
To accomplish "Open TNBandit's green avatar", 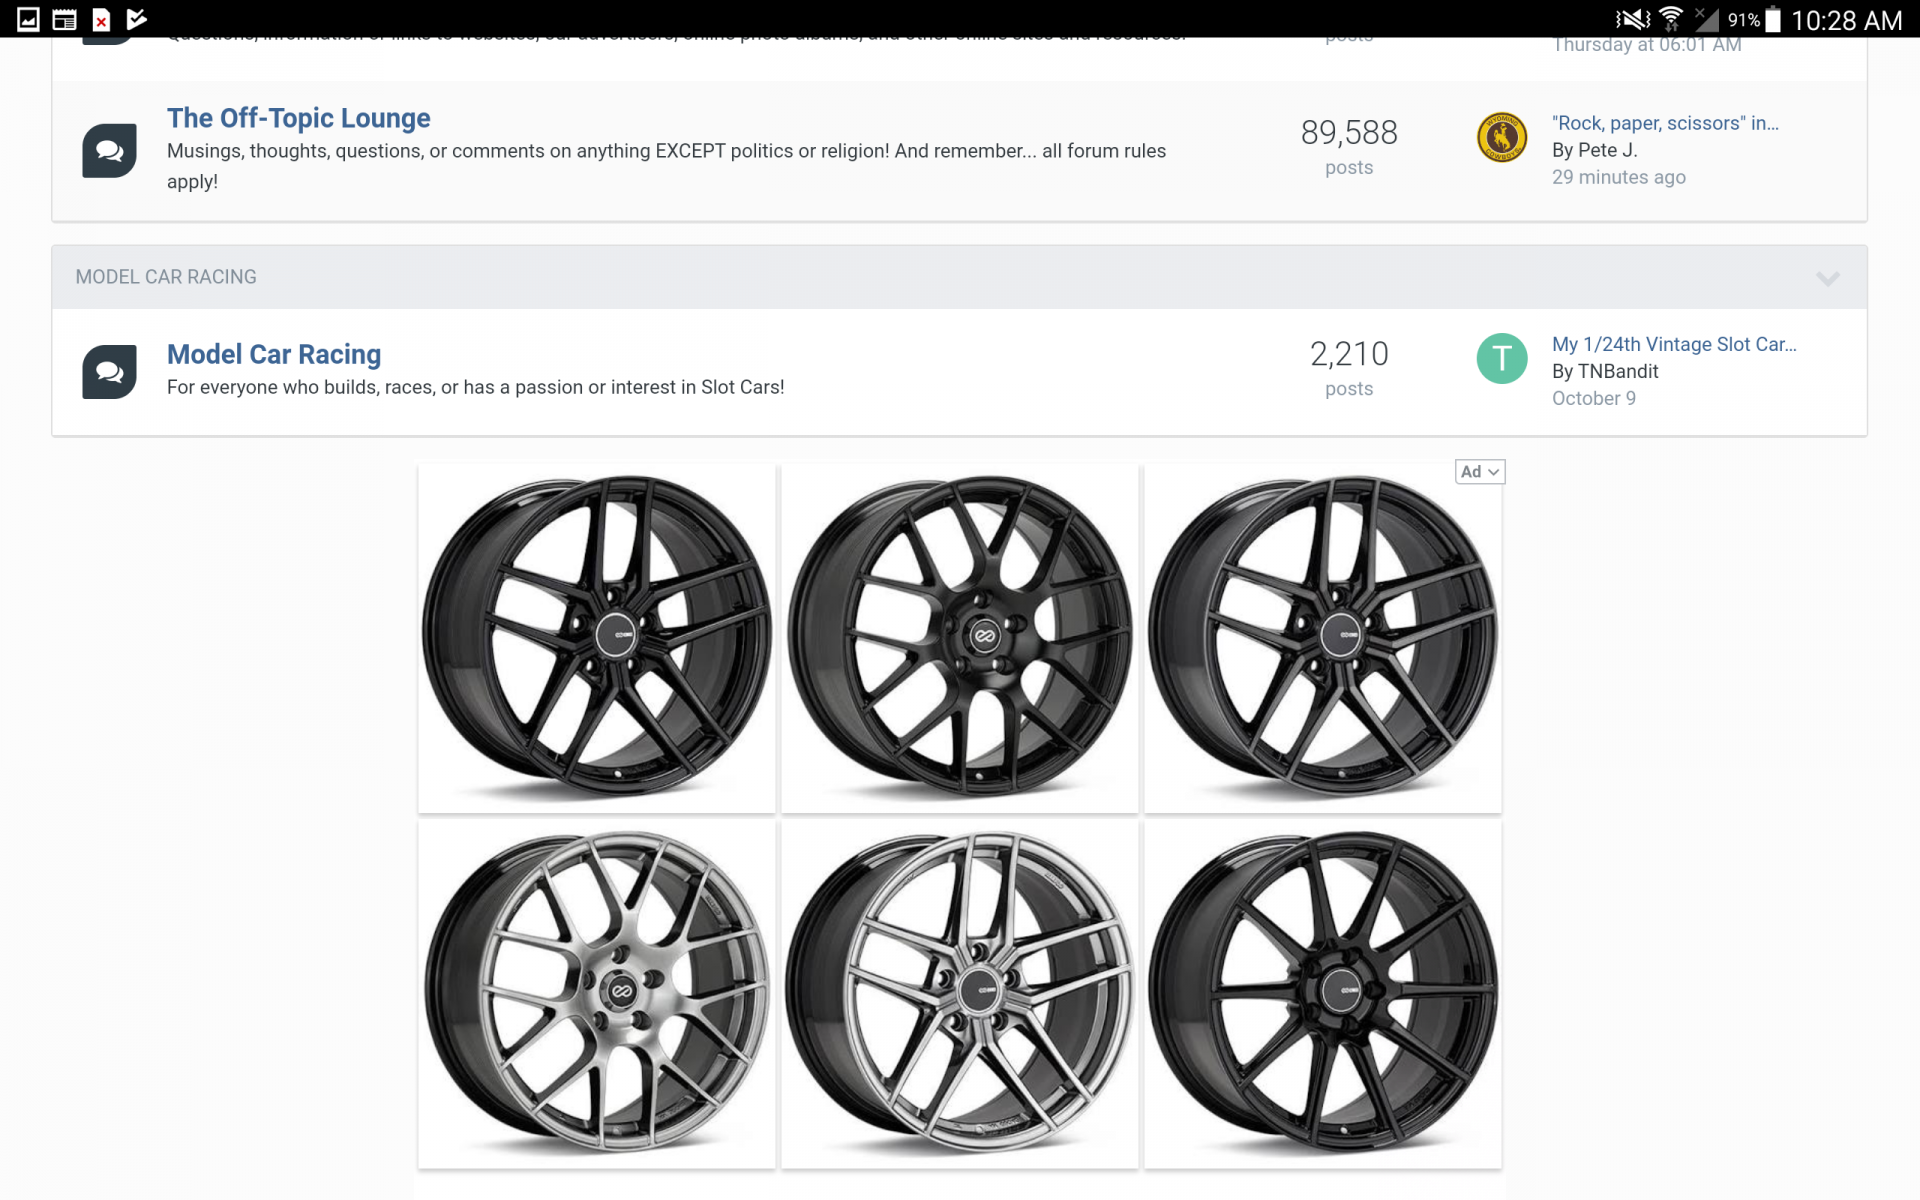I will point(1501,357).
